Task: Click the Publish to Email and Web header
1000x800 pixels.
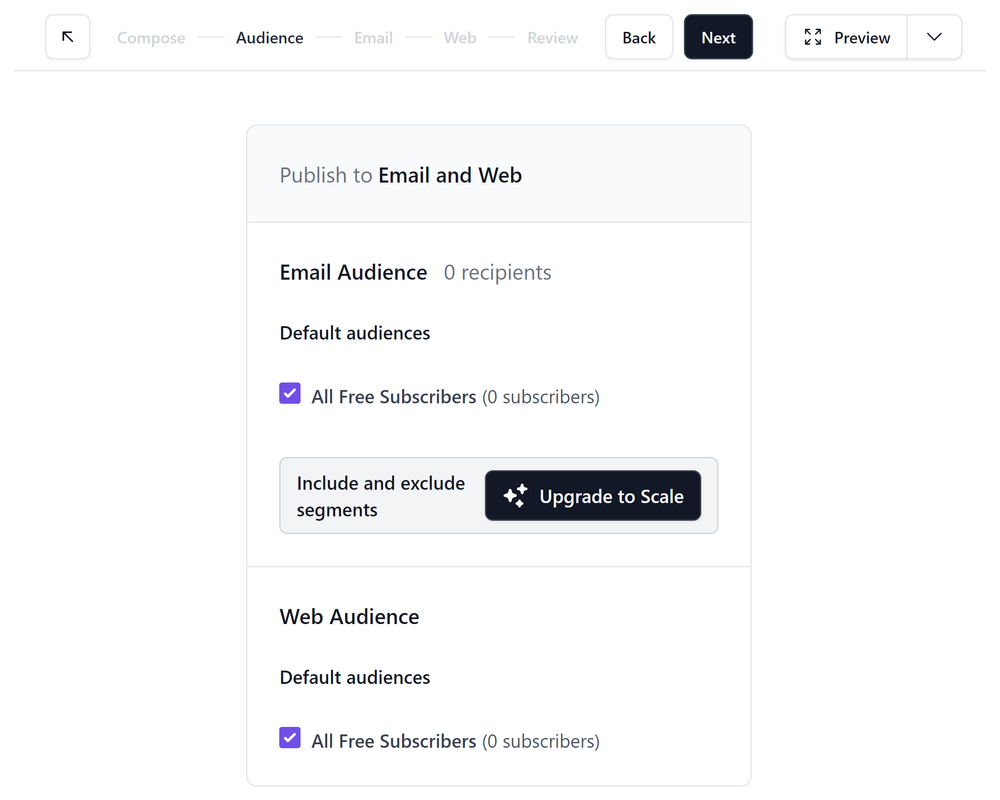Action: point(400,174)
